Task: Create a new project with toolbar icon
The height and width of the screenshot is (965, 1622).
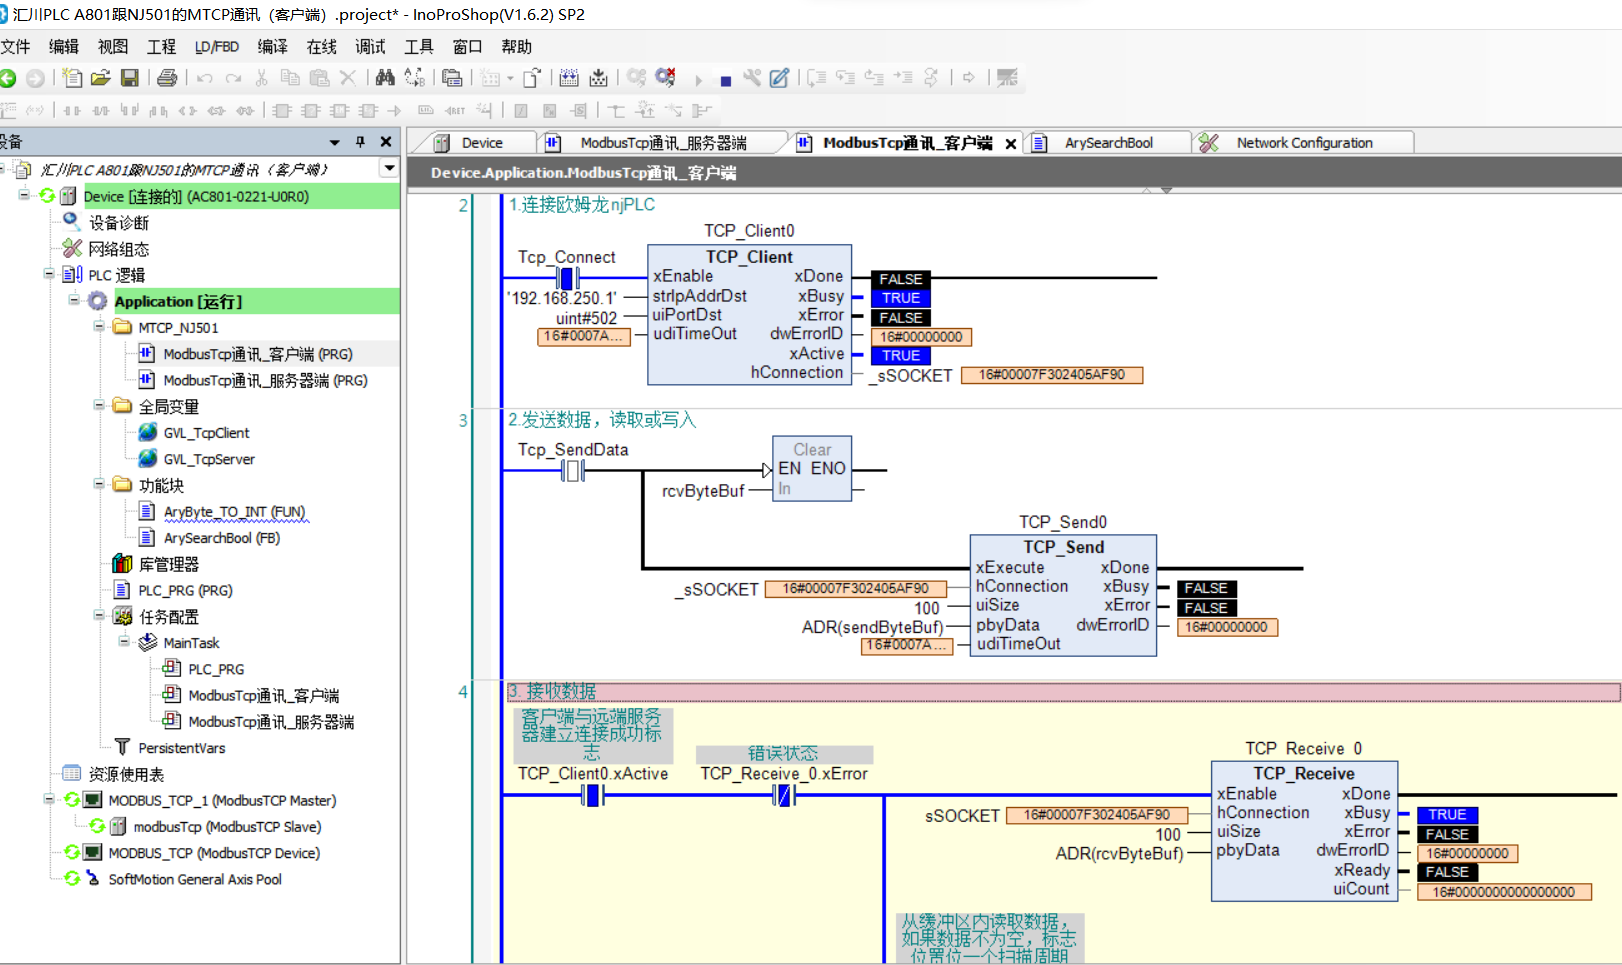Action: click(72, 78)
